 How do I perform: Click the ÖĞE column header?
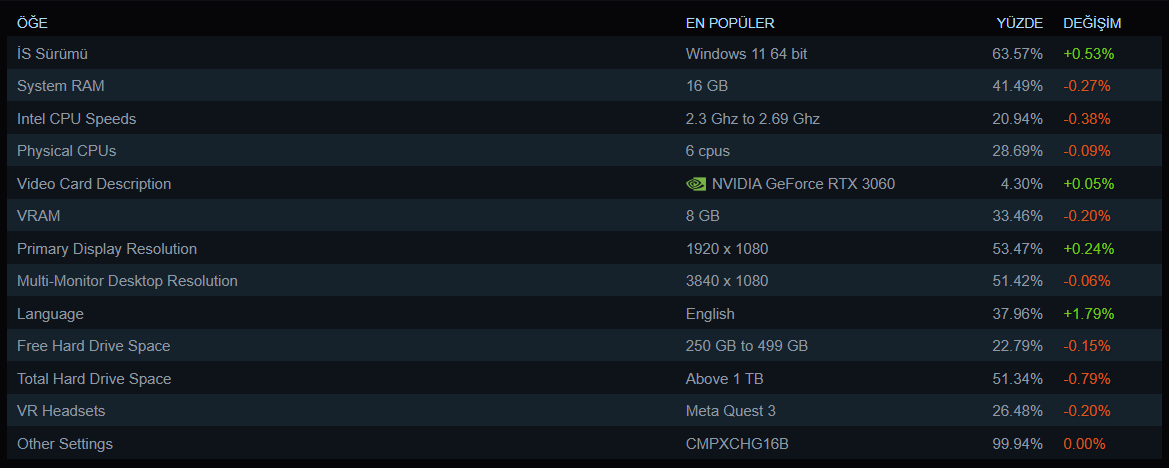tap(32, 23)
